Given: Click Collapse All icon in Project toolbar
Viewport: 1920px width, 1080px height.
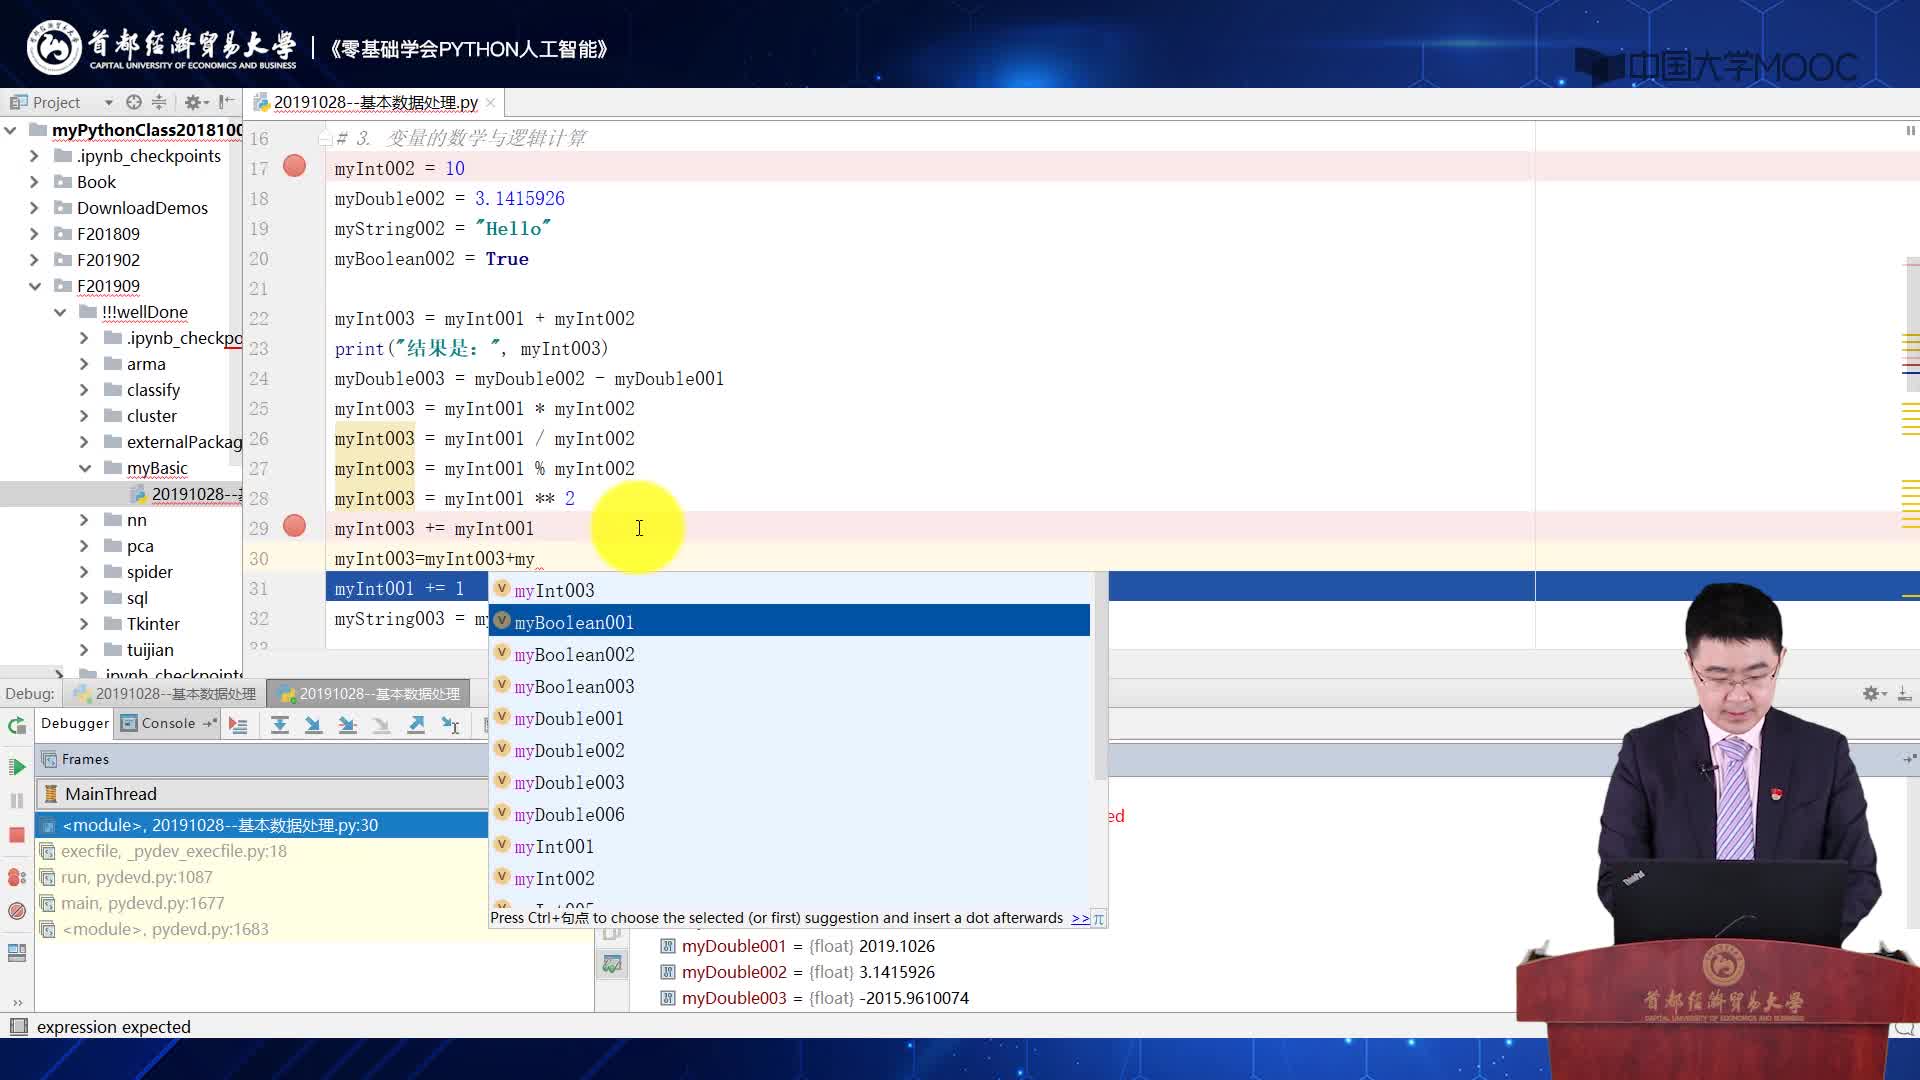Looking at the screenshot, I should coord(159,102).
